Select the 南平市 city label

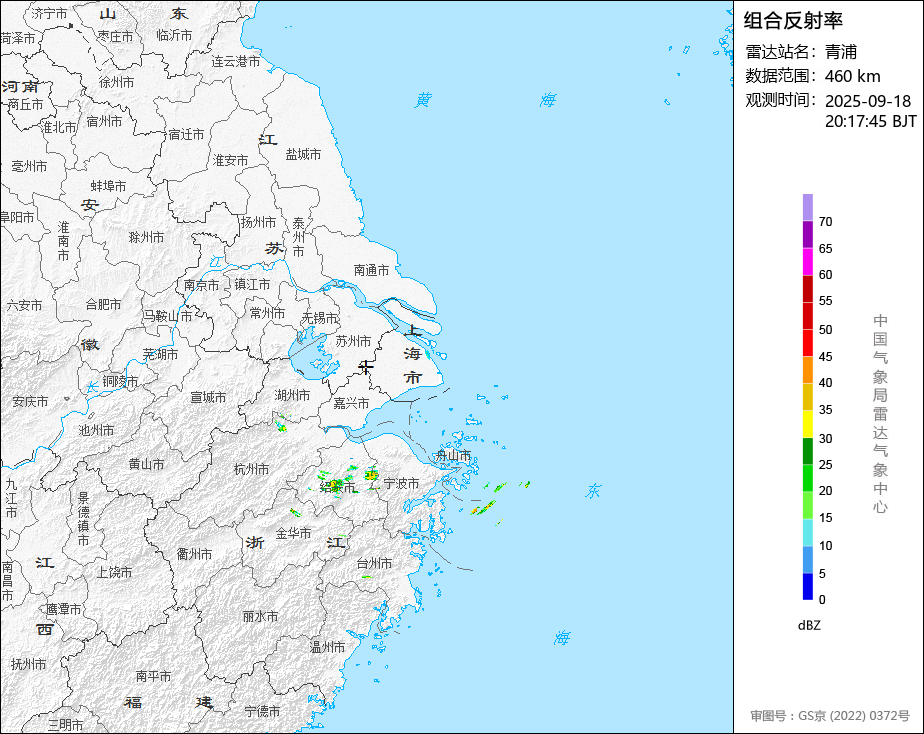[153, 676]
